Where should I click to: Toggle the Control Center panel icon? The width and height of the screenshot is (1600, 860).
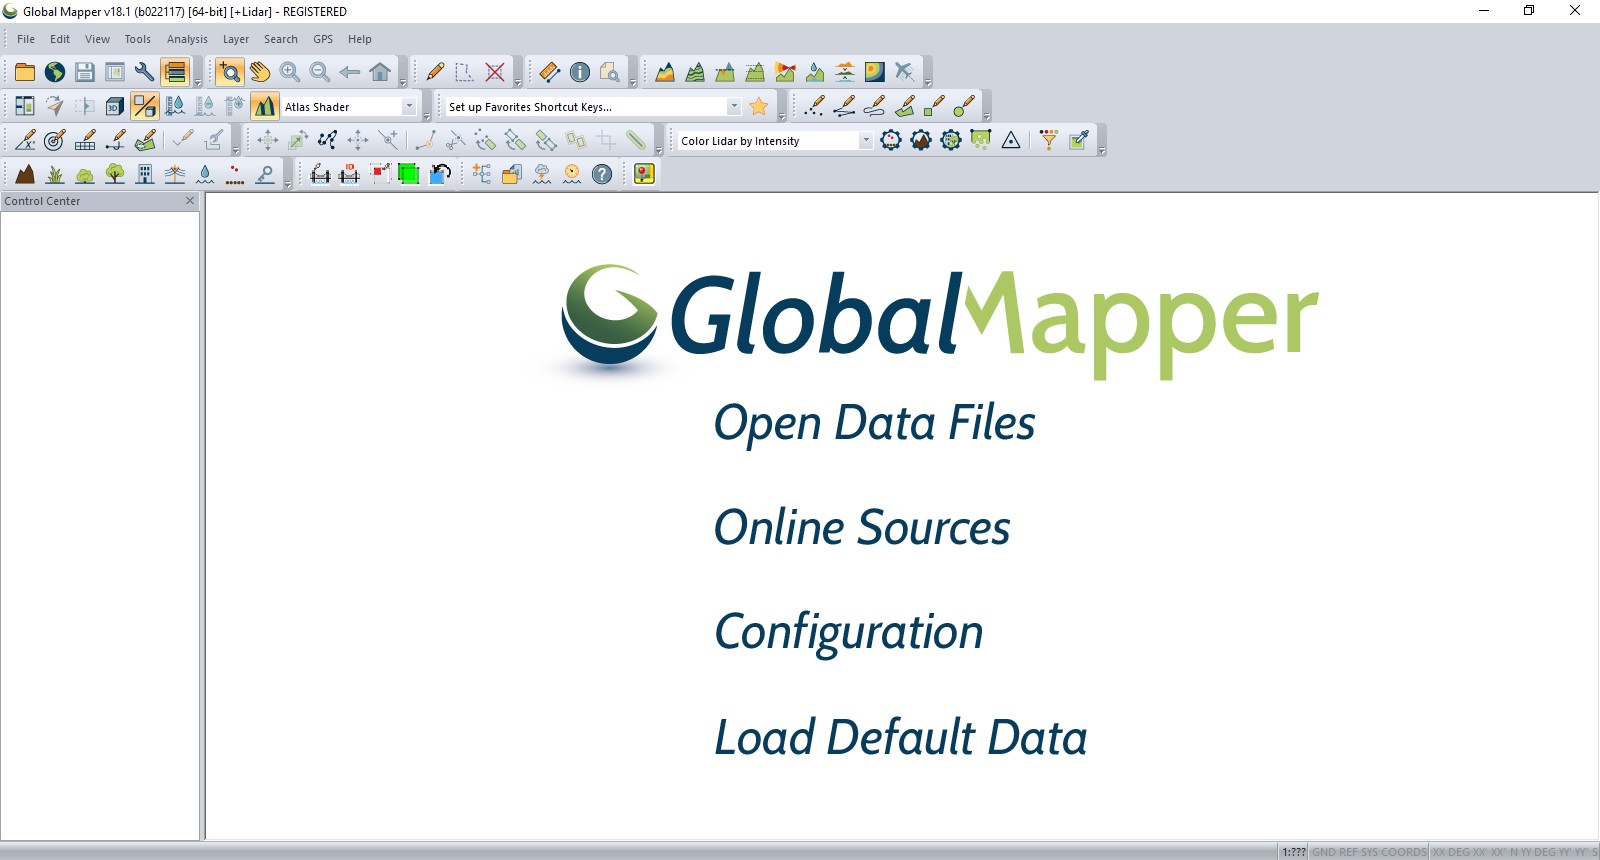coord(175,72)
